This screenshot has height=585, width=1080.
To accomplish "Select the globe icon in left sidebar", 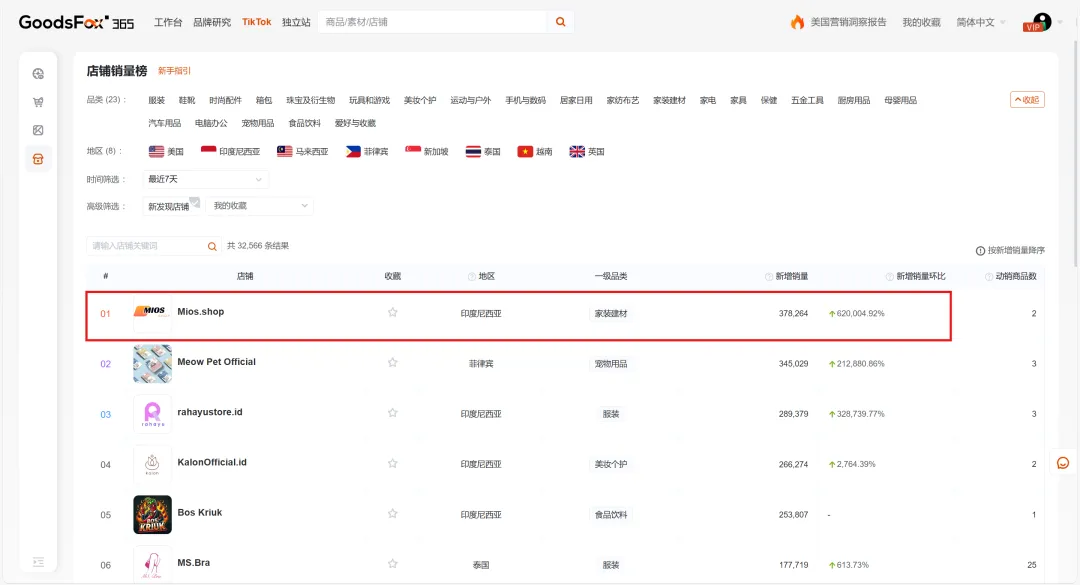I will click(x=38, y=74).
